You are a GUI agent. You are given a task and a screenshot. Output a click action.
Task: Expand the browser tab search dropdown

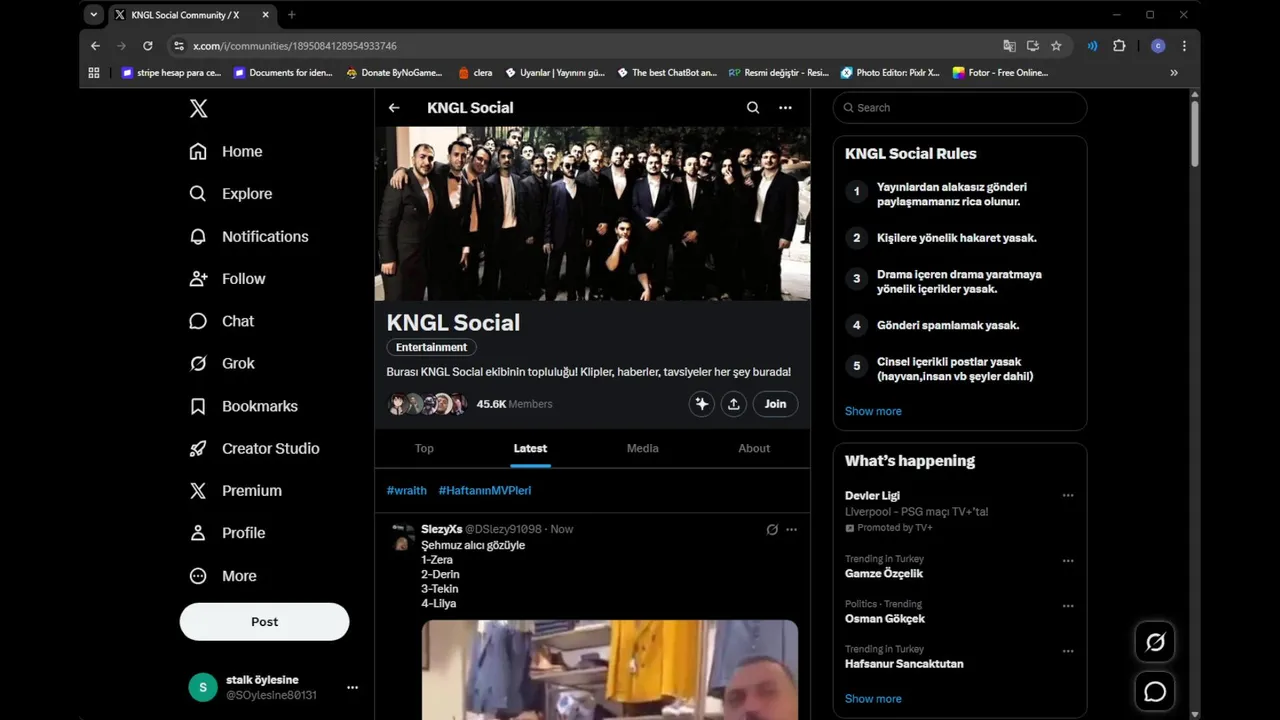click(94, 15)
